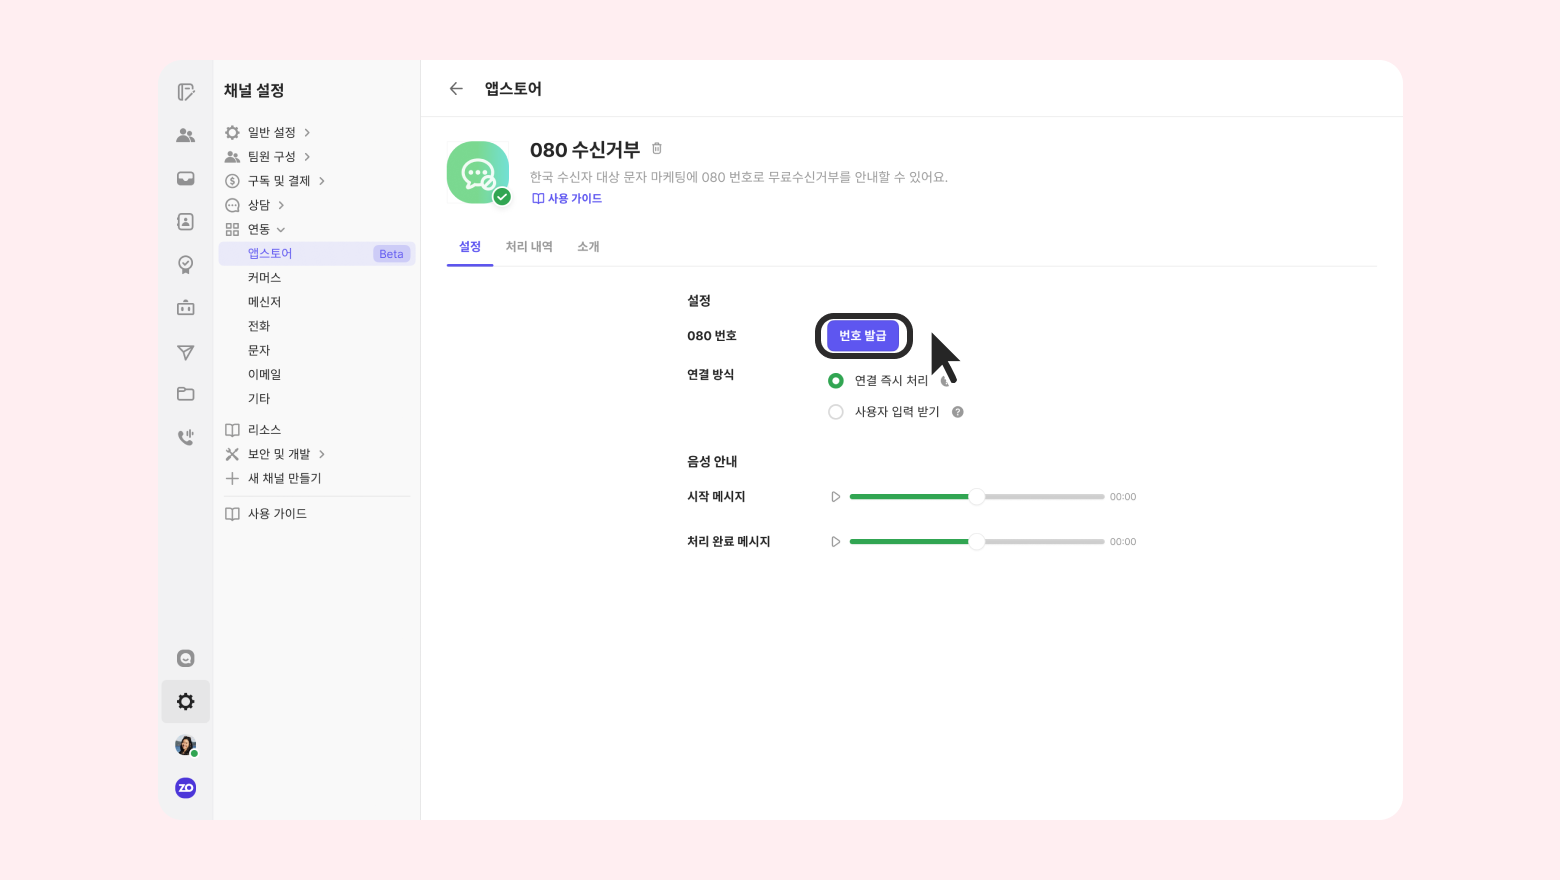Image resolution: width=1560 pixels, height=880 pixels.
Task: Expand the 일반 설정 menu
Action: coord(268,132)
